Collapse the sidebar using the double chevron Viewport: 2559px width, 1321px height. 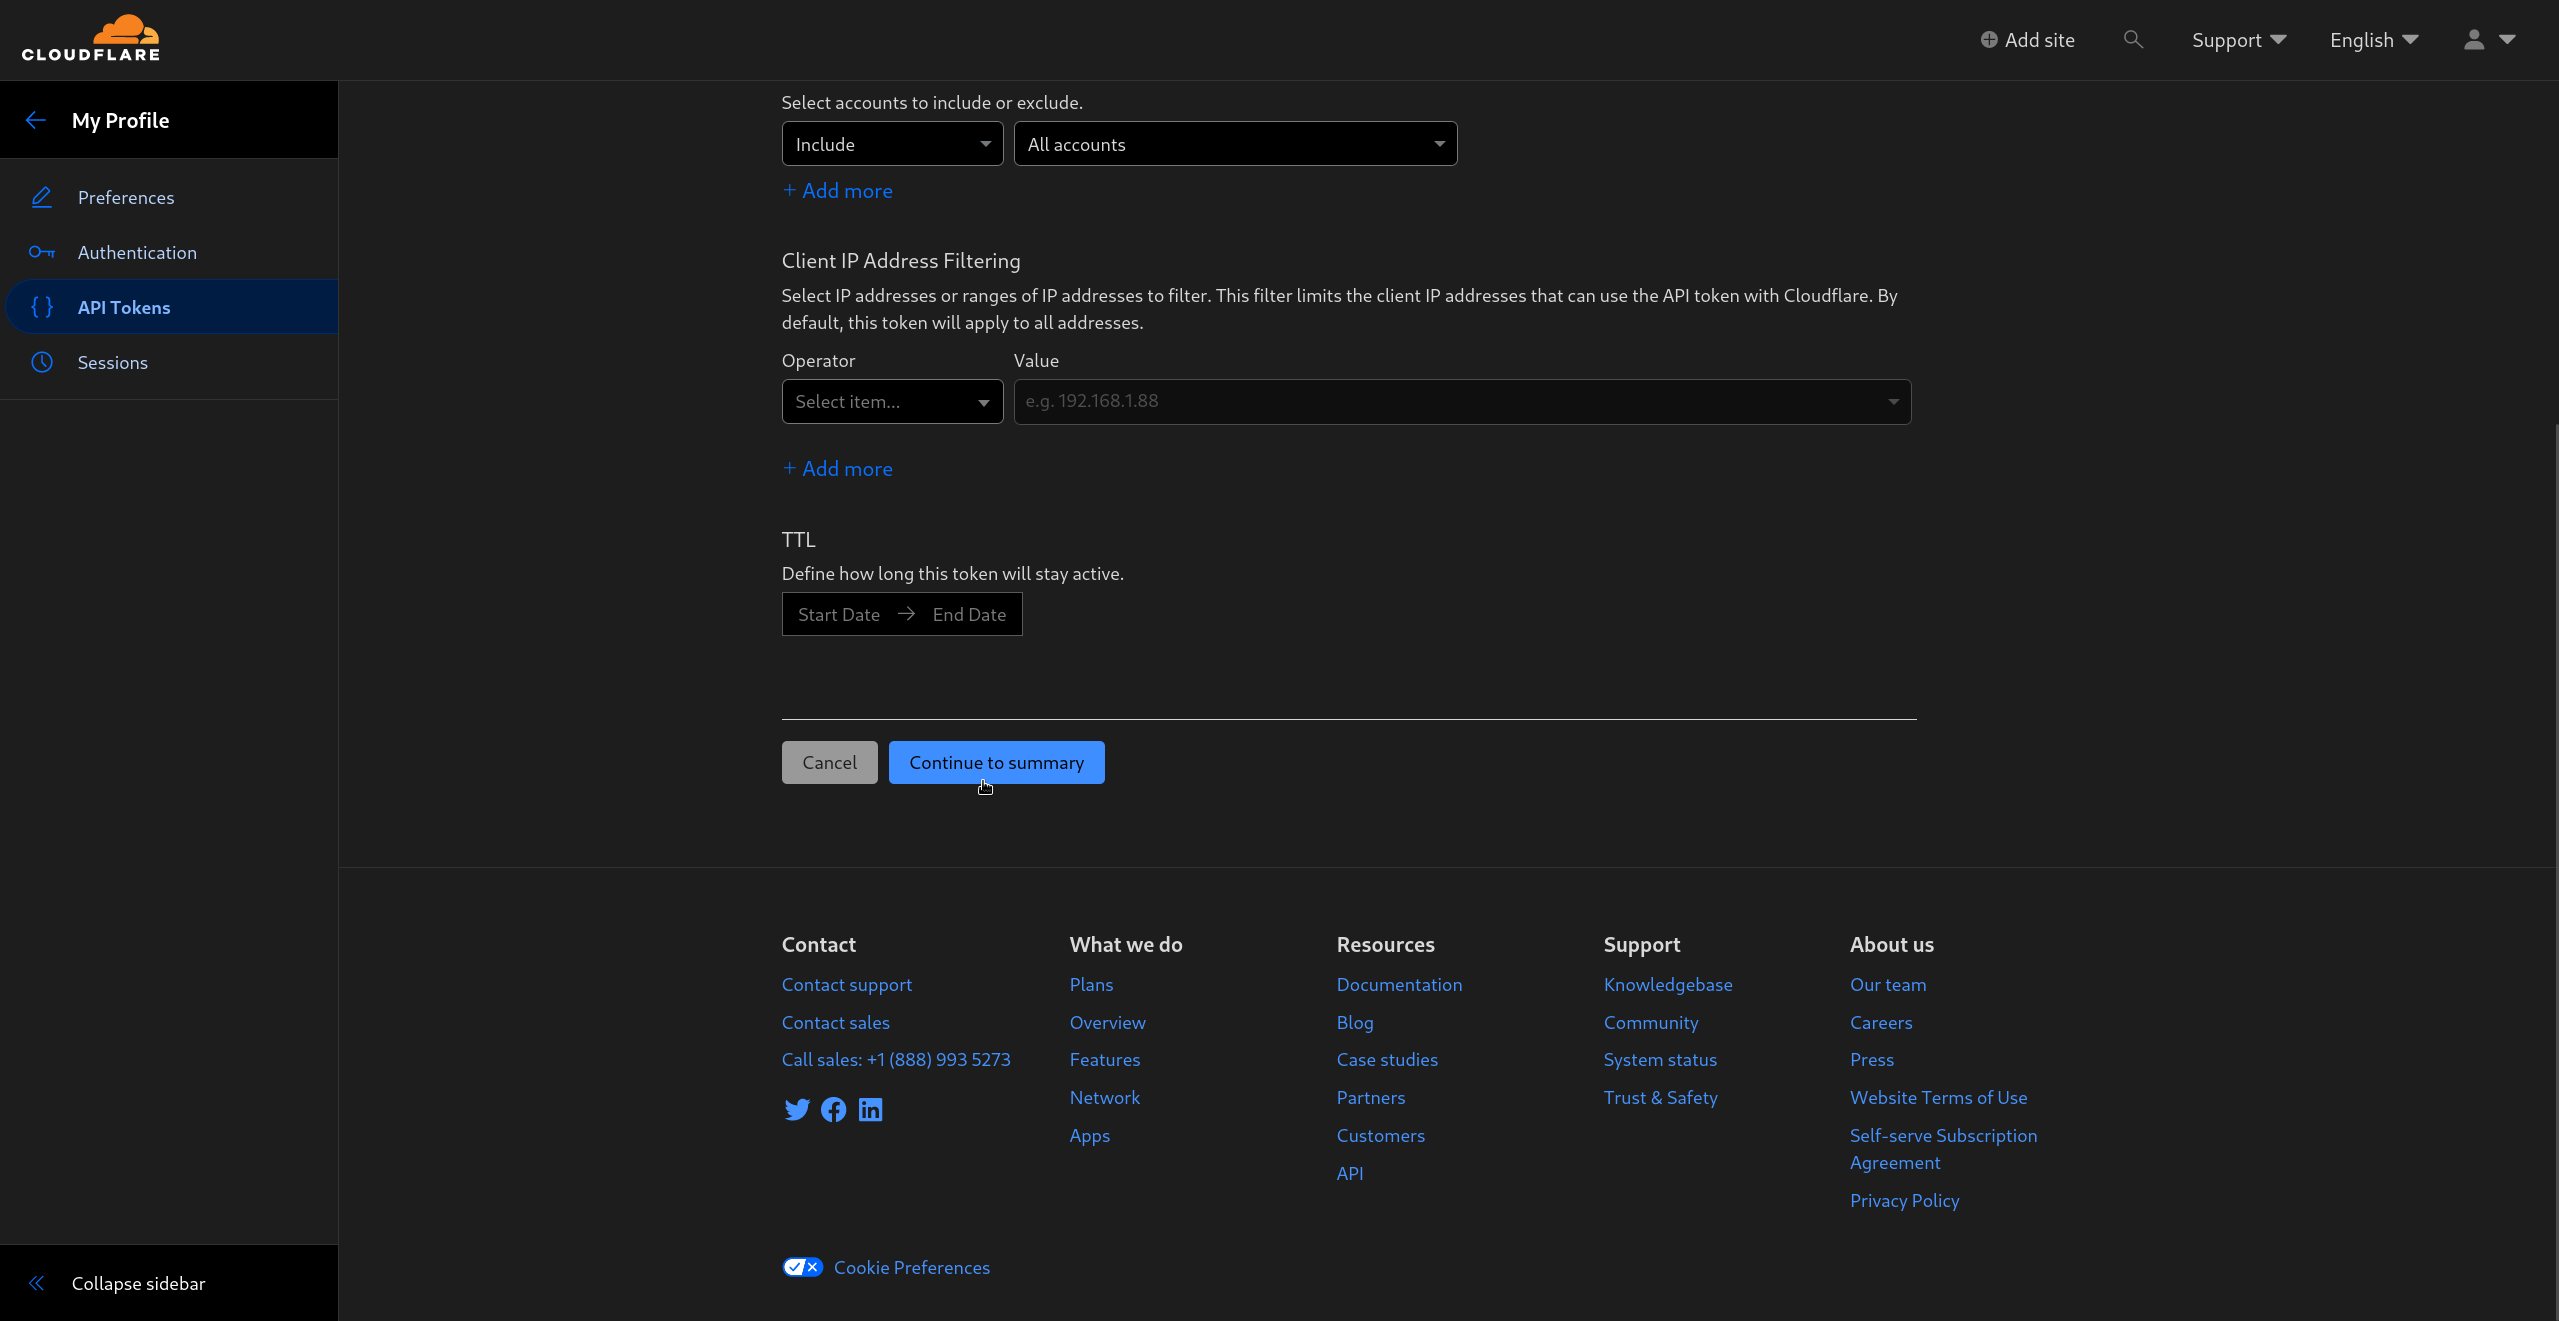pyautogui.click(x=36, y=1283)
